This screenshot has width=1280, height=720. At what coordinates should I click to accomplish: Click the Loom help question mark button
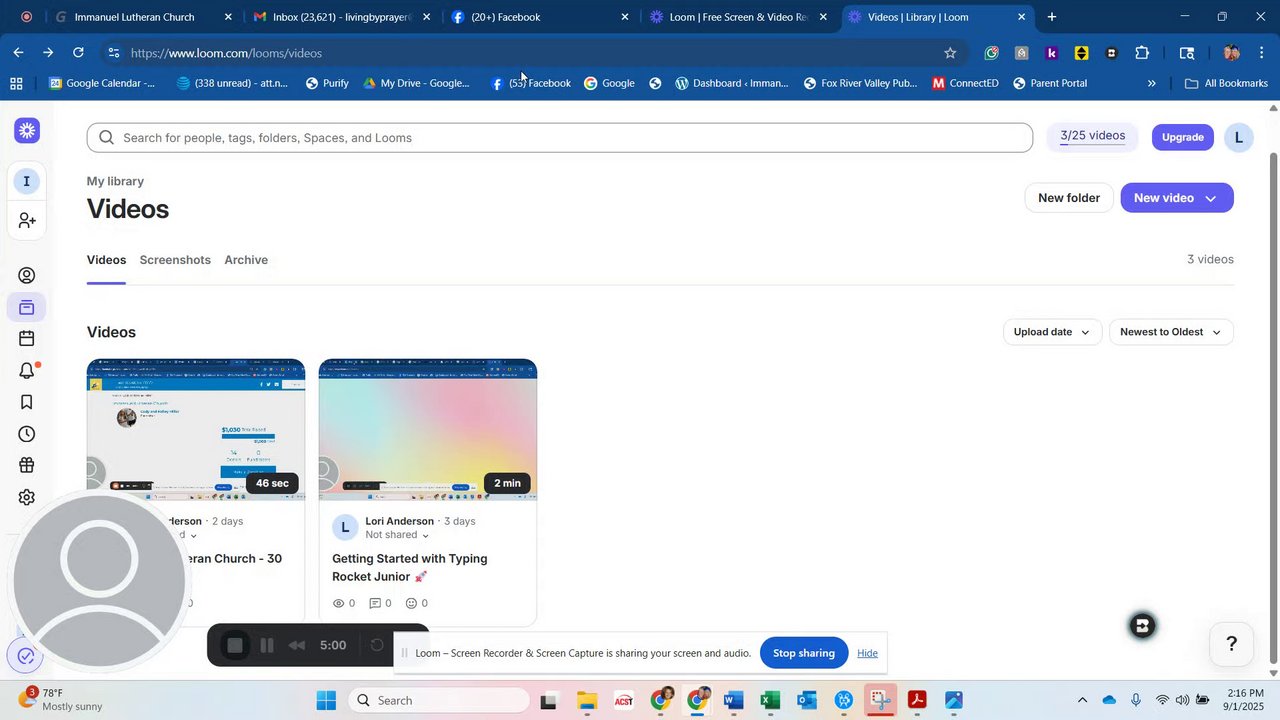pyautogui.click(x=1232, y=644)
